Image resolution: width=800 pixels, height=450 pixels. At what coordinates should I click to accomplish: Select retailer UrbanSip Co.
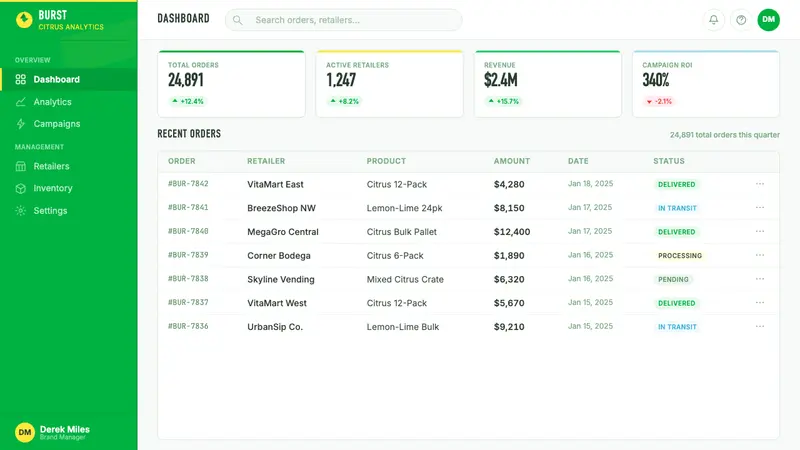(275, 327)
